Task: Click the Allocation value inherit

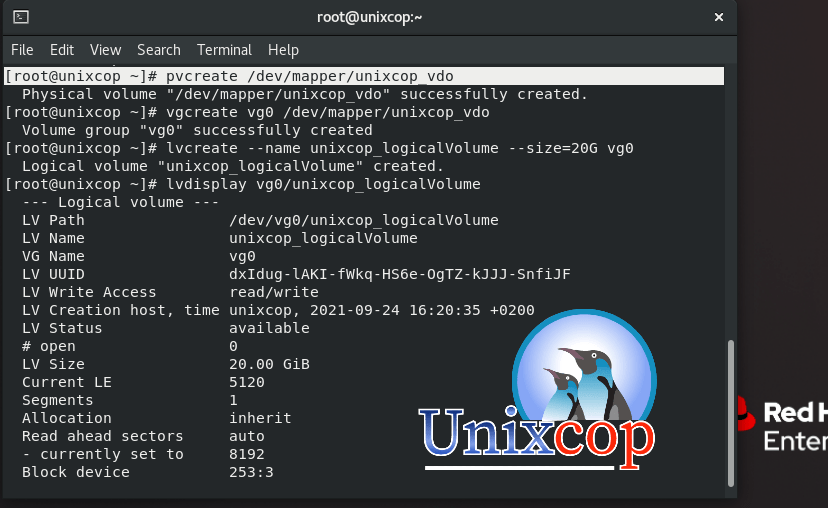Action: pos(260,418)
